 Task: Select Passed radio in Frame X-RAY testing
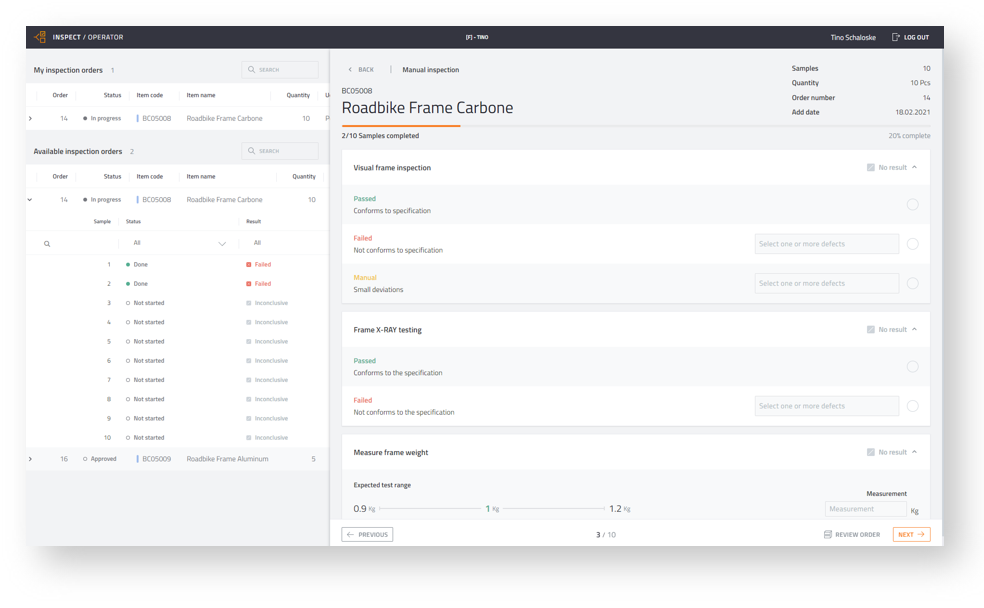tap(912, 366)
